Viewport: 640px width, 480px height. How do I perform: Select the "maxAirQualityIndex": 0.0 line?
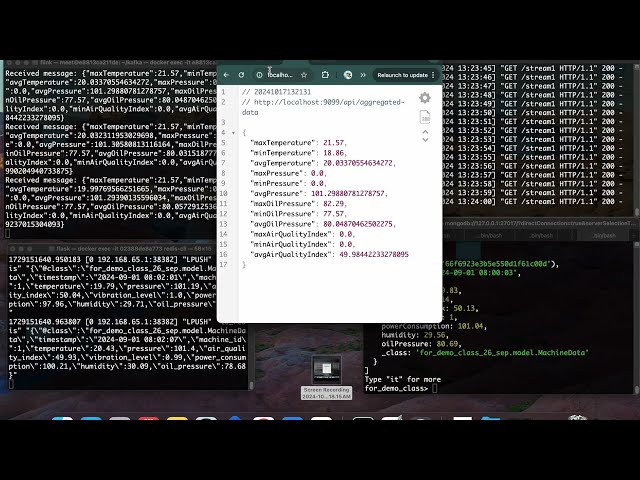pyautogui.click(x=303, y=234)
